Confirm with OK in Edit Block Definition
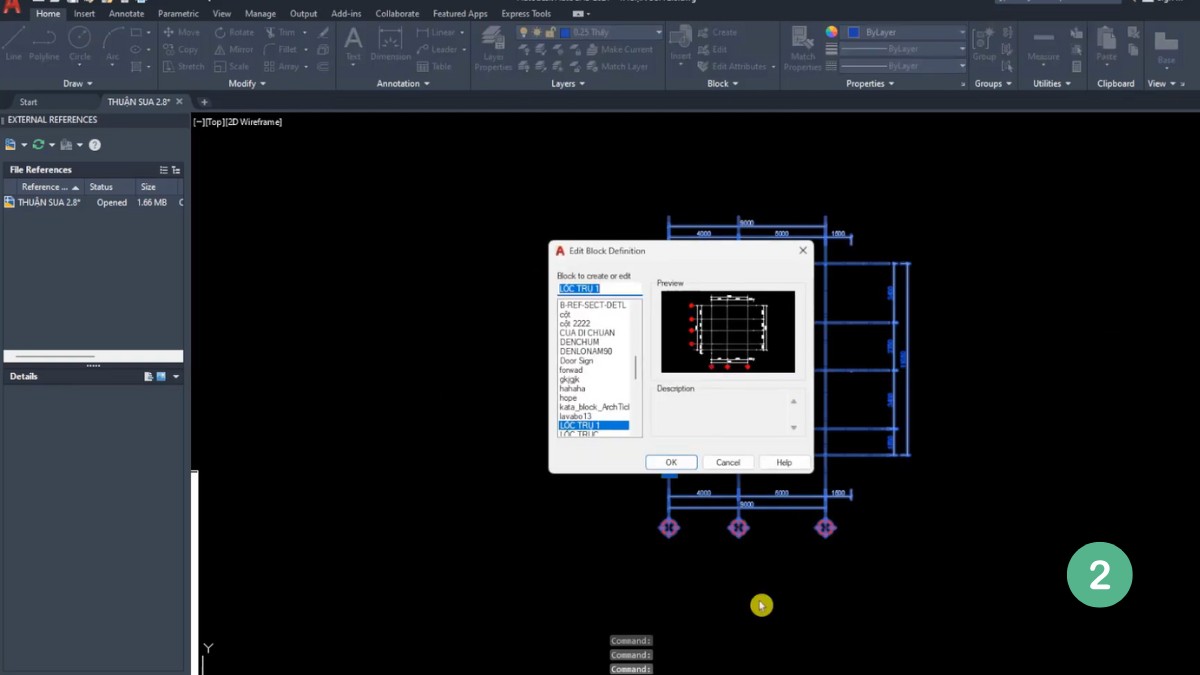The height and width of the screenshot is (675, 1200). (671, 462)
